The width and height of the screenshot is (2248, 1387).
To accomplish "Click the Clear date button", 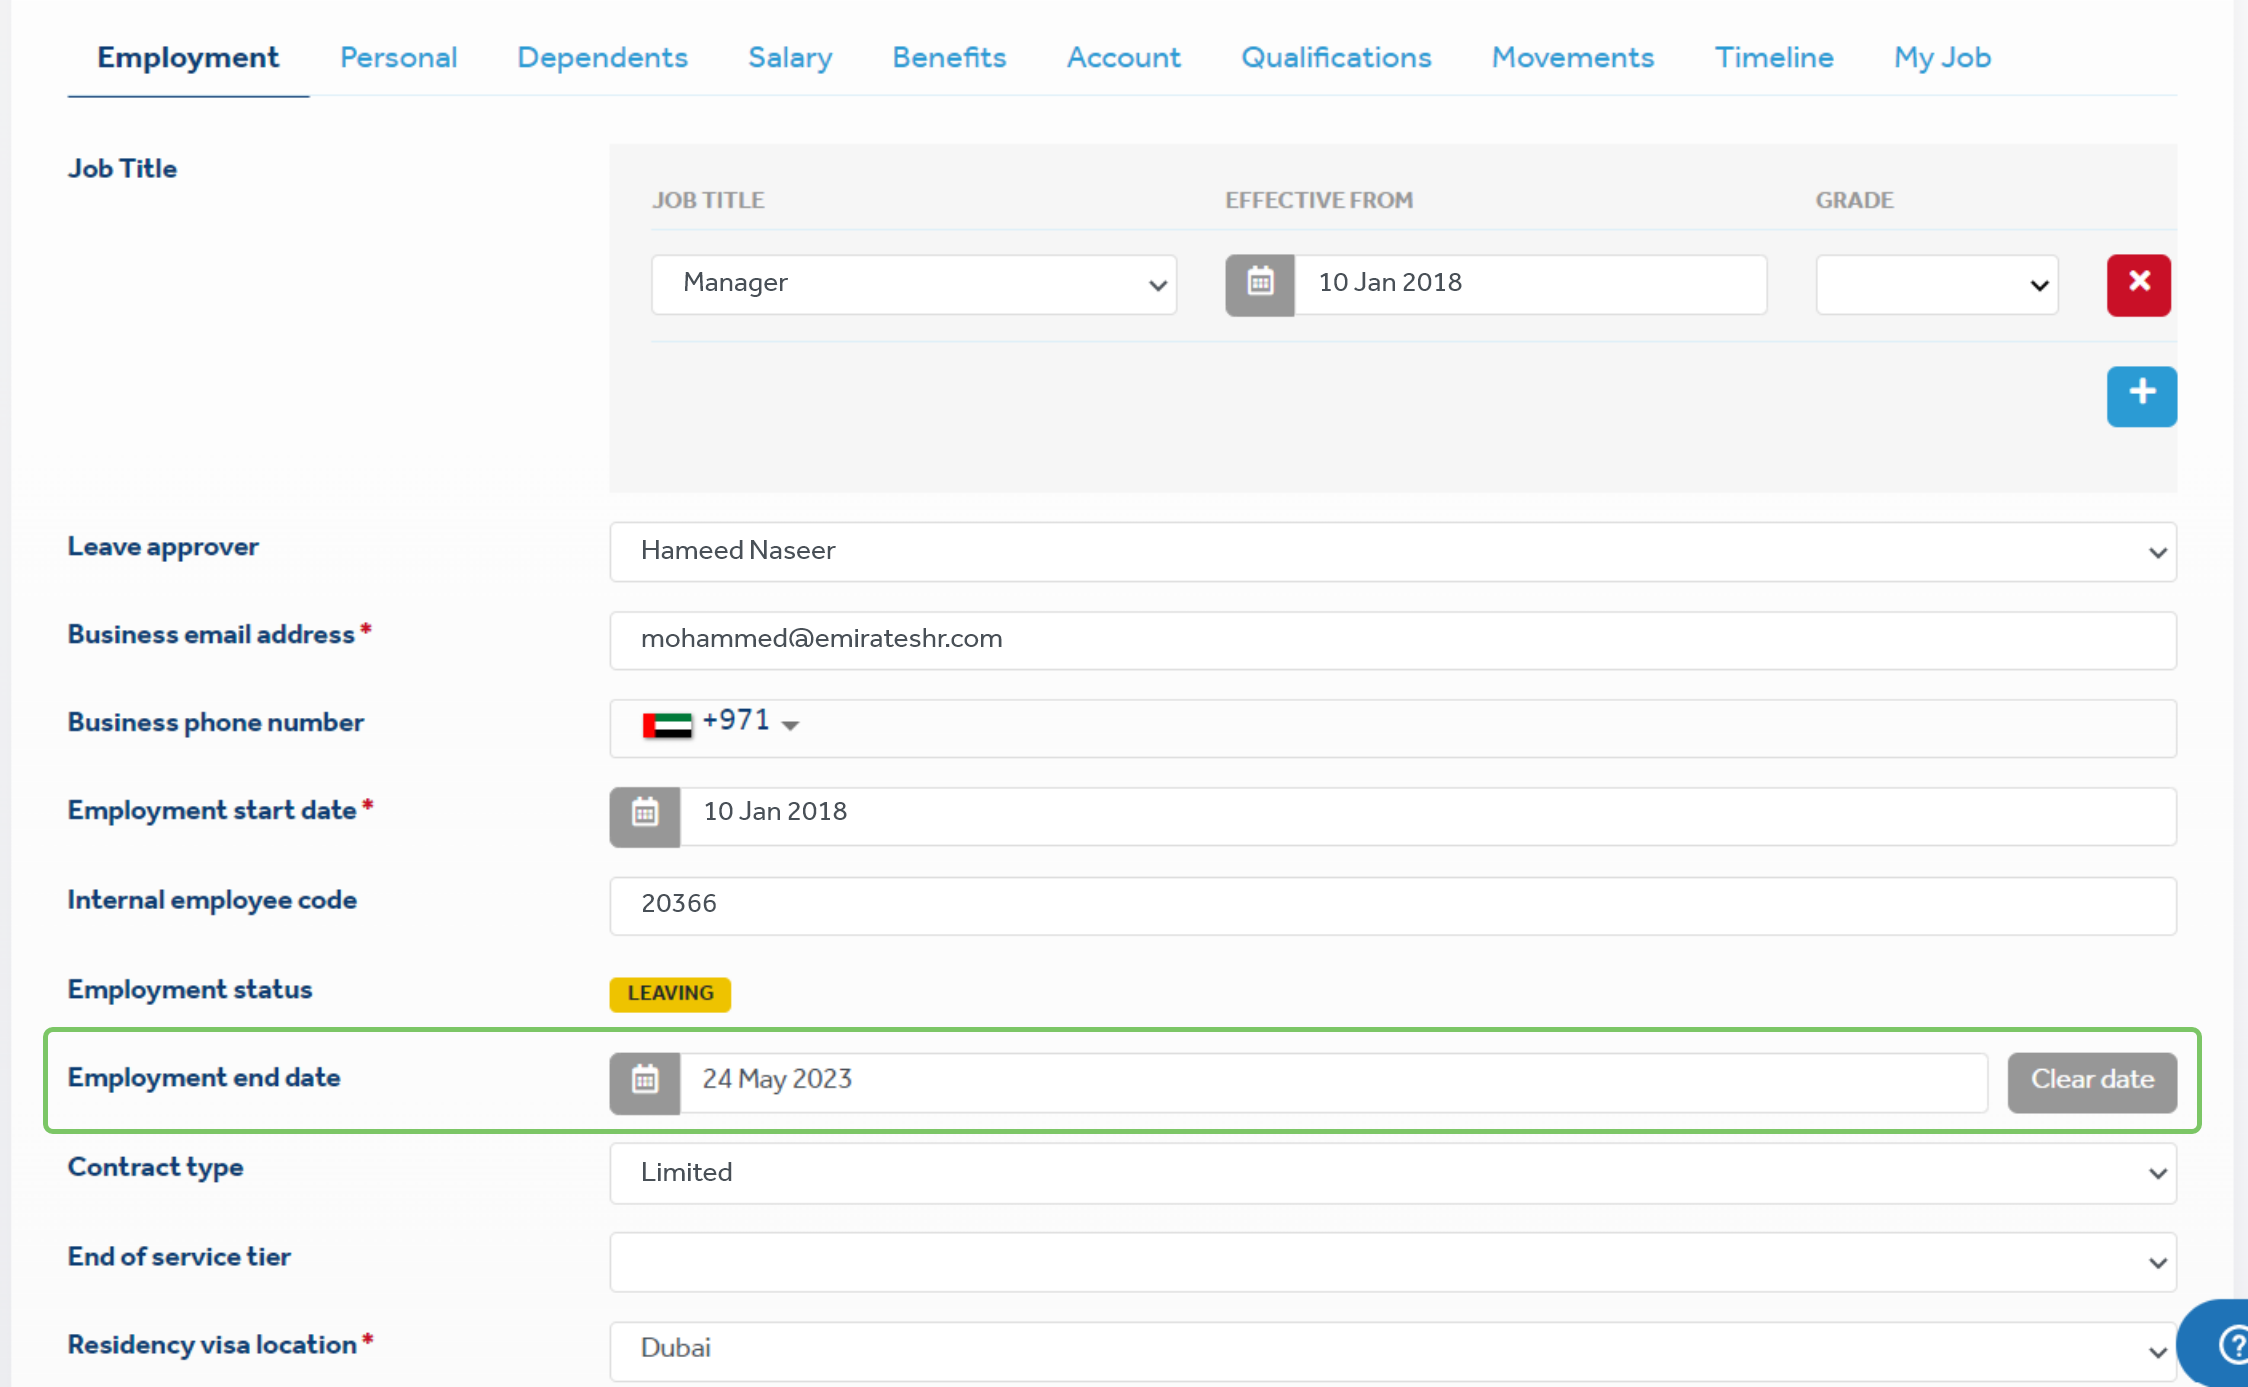I will (x=2091, y=1081).
